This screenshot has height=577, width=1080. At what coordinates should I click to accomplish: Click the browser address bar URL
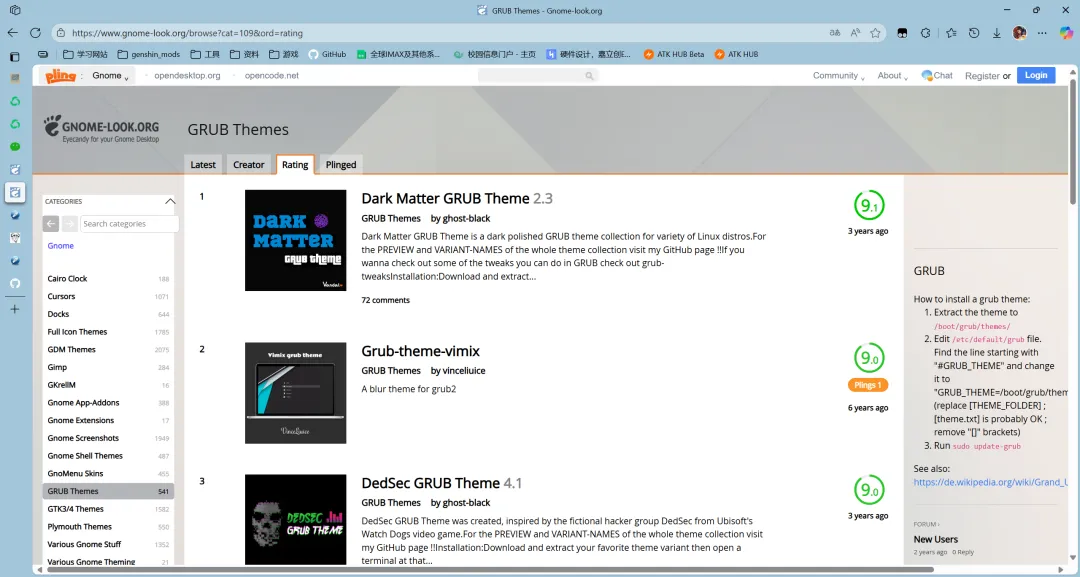click(x=187, y=33)
